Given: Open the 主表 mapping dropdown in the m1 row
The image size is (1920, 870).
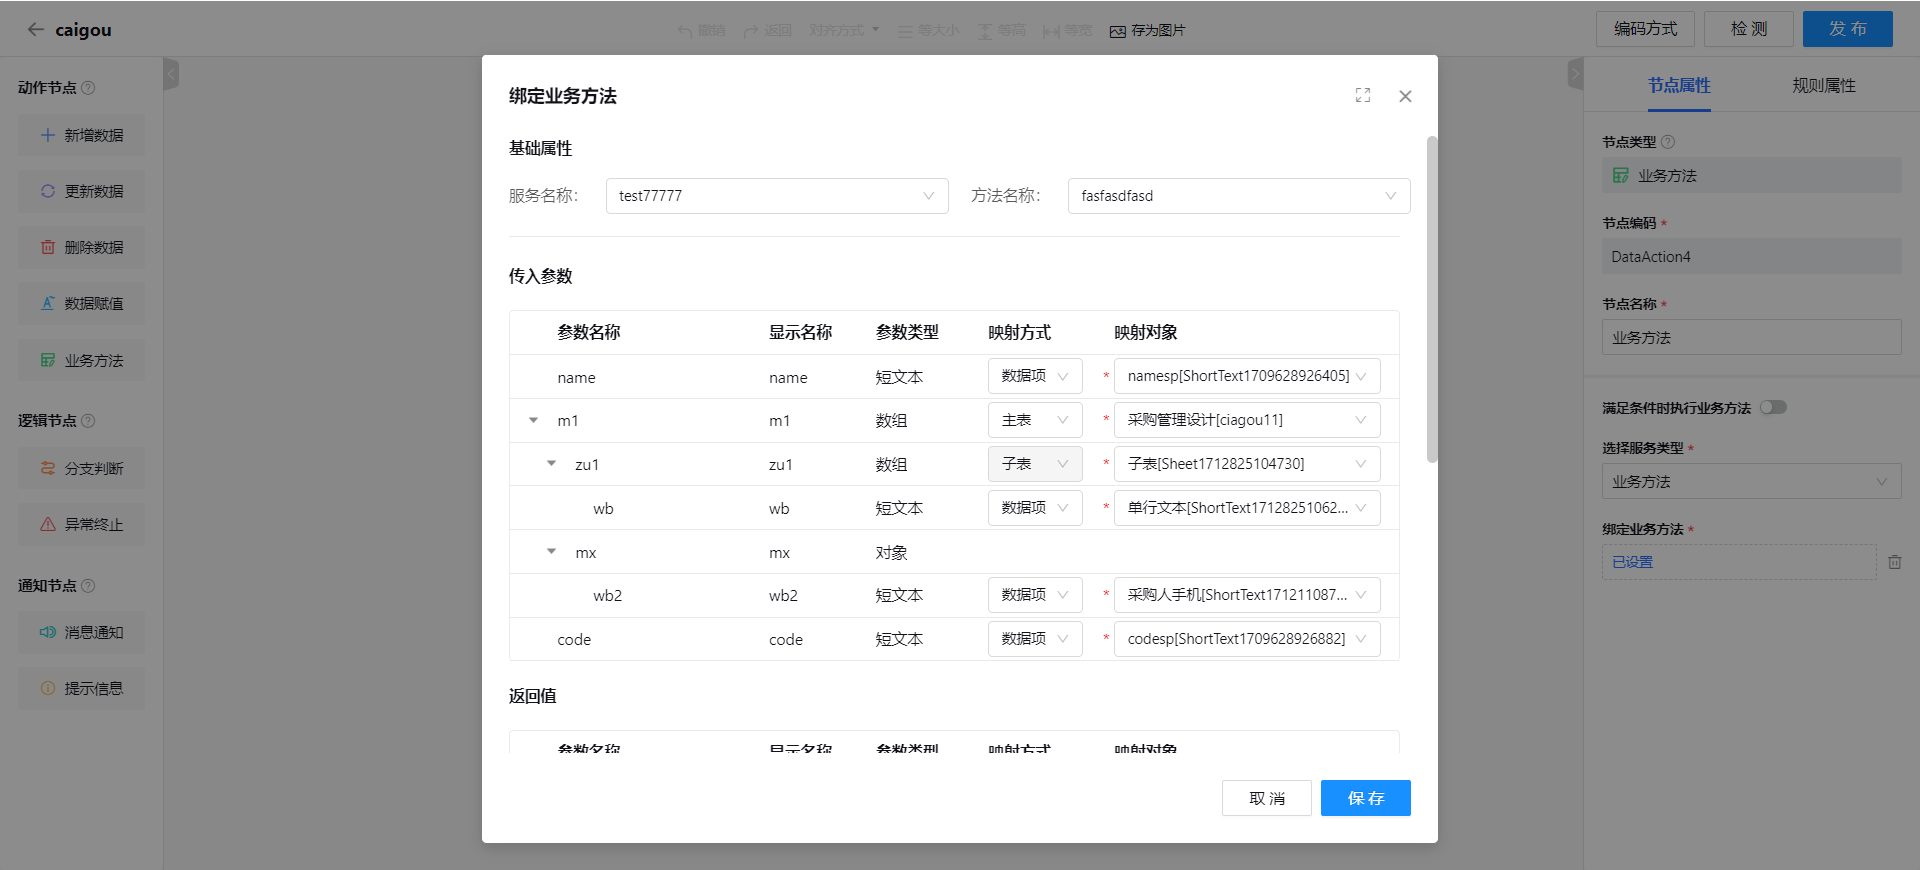Looking at the screenshot, I should (1035, 420).
